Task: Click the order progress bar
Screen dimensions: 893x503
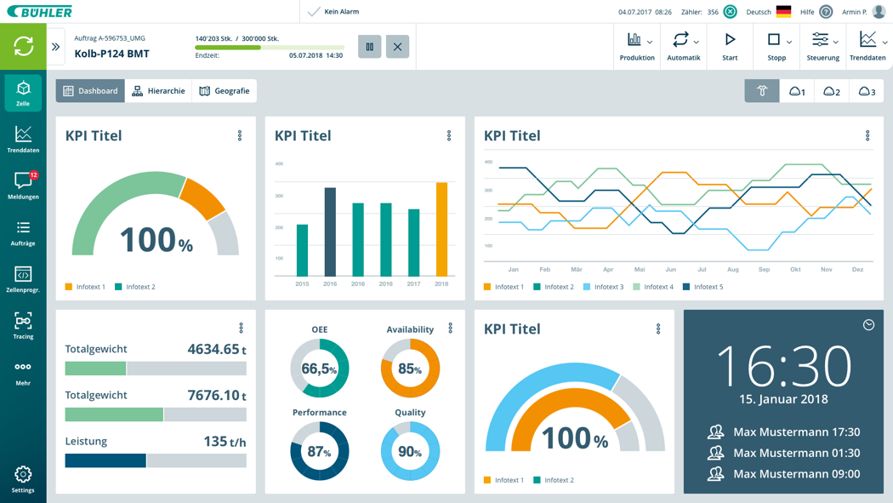Action: 268,47
